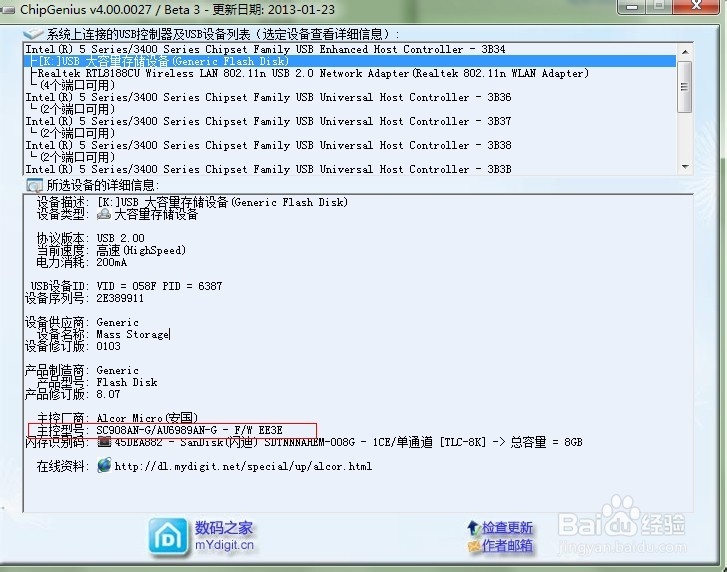Select the Universal Host Controller 3B3B row

350,169
